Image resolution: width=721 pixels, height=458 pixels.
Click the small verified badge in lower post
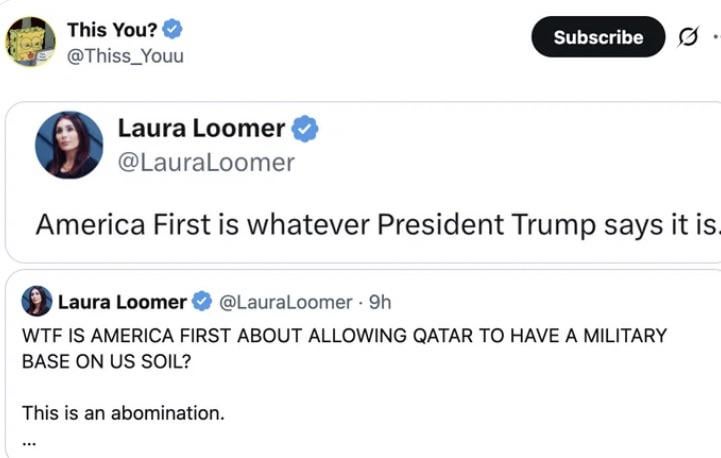point(201,302)
